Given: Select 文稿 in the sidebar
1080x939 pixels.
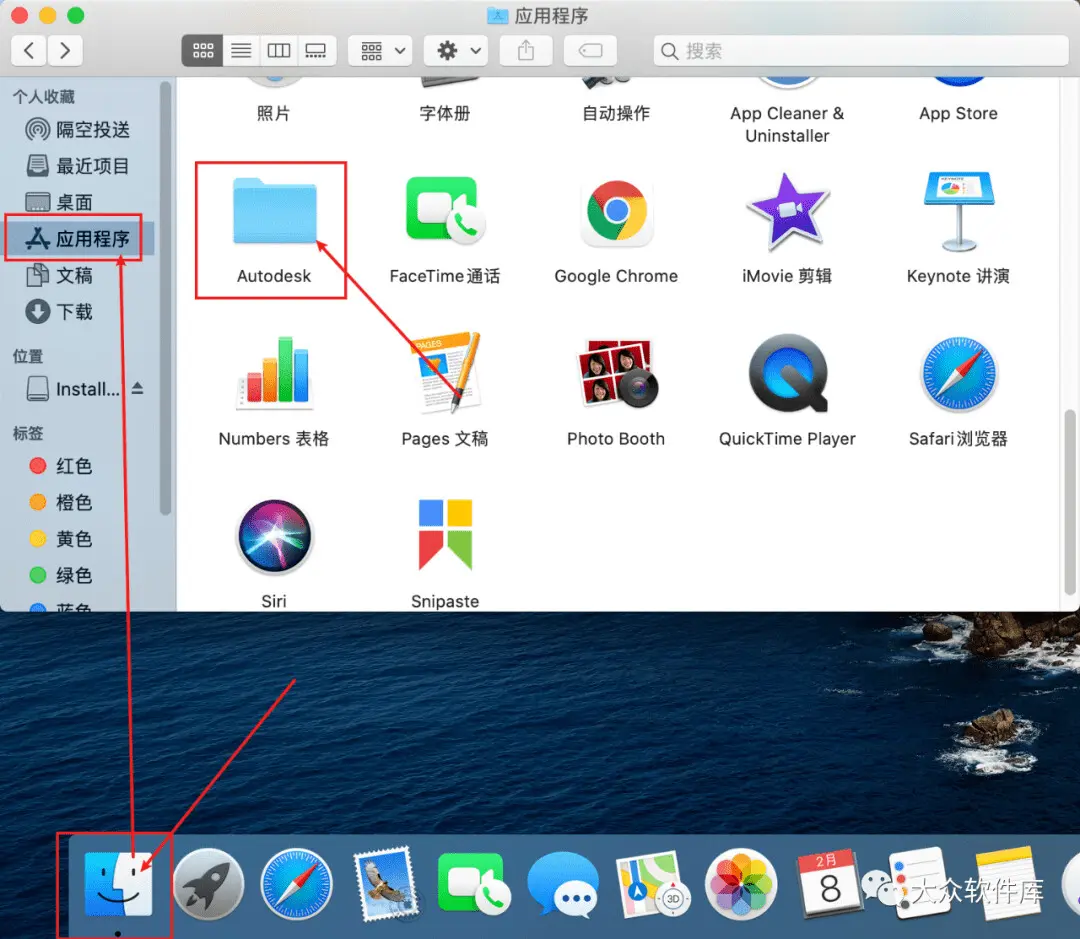Looking at the screenshot, I should coord(78,276).
